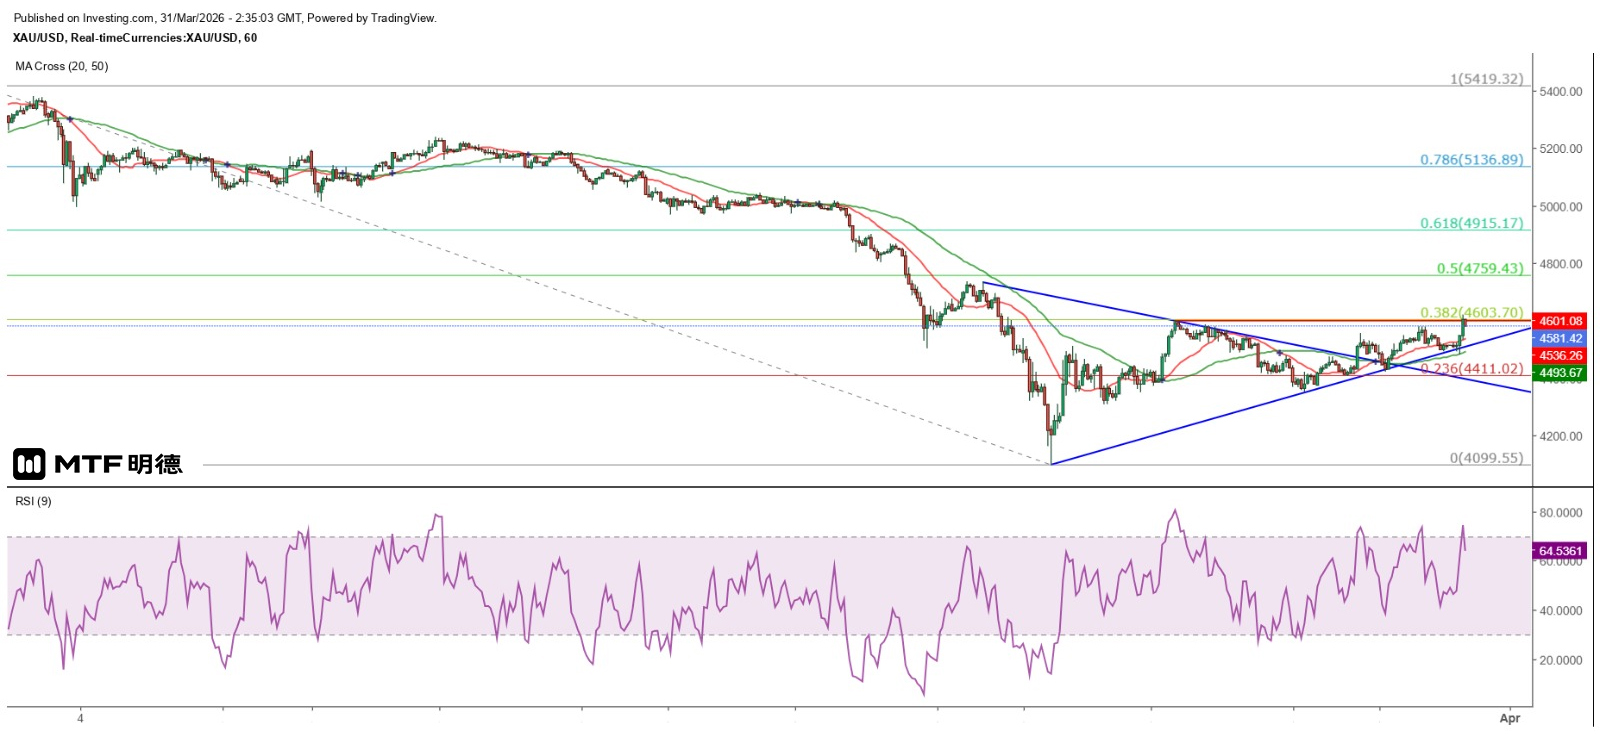Select the 0(4099.55) Fibonacci level label
The image size is (1600, 734).
pyautogui.click(x=1486, y=458)
